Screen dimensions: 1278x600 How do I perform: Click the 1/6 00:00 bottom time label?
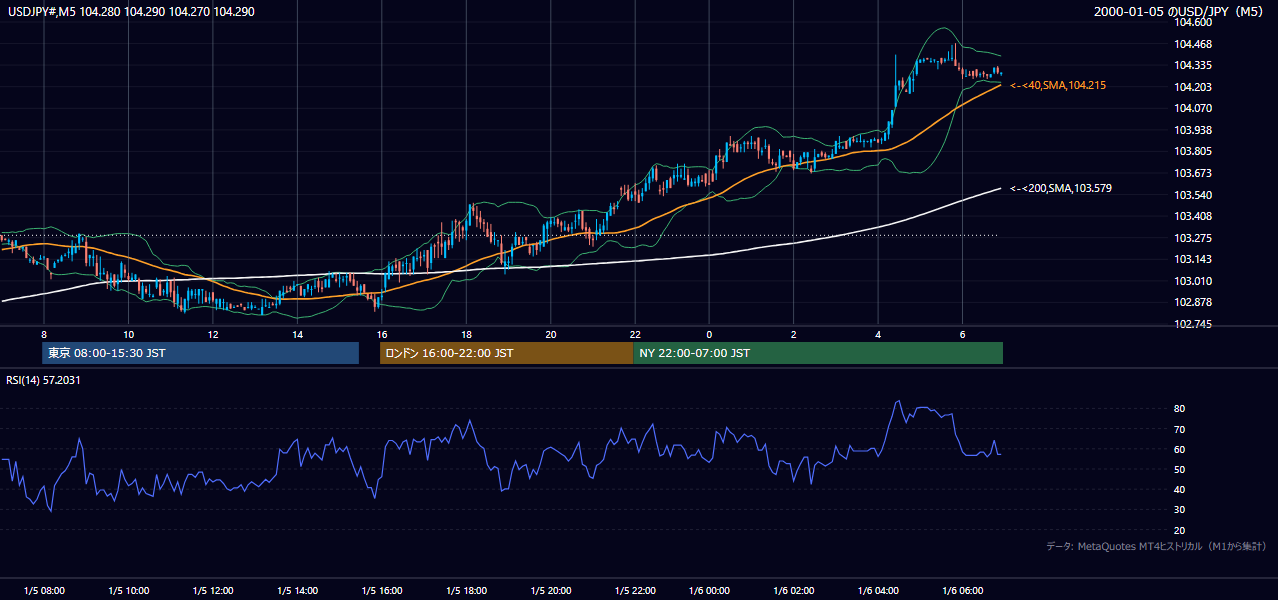tap(709, 591)
